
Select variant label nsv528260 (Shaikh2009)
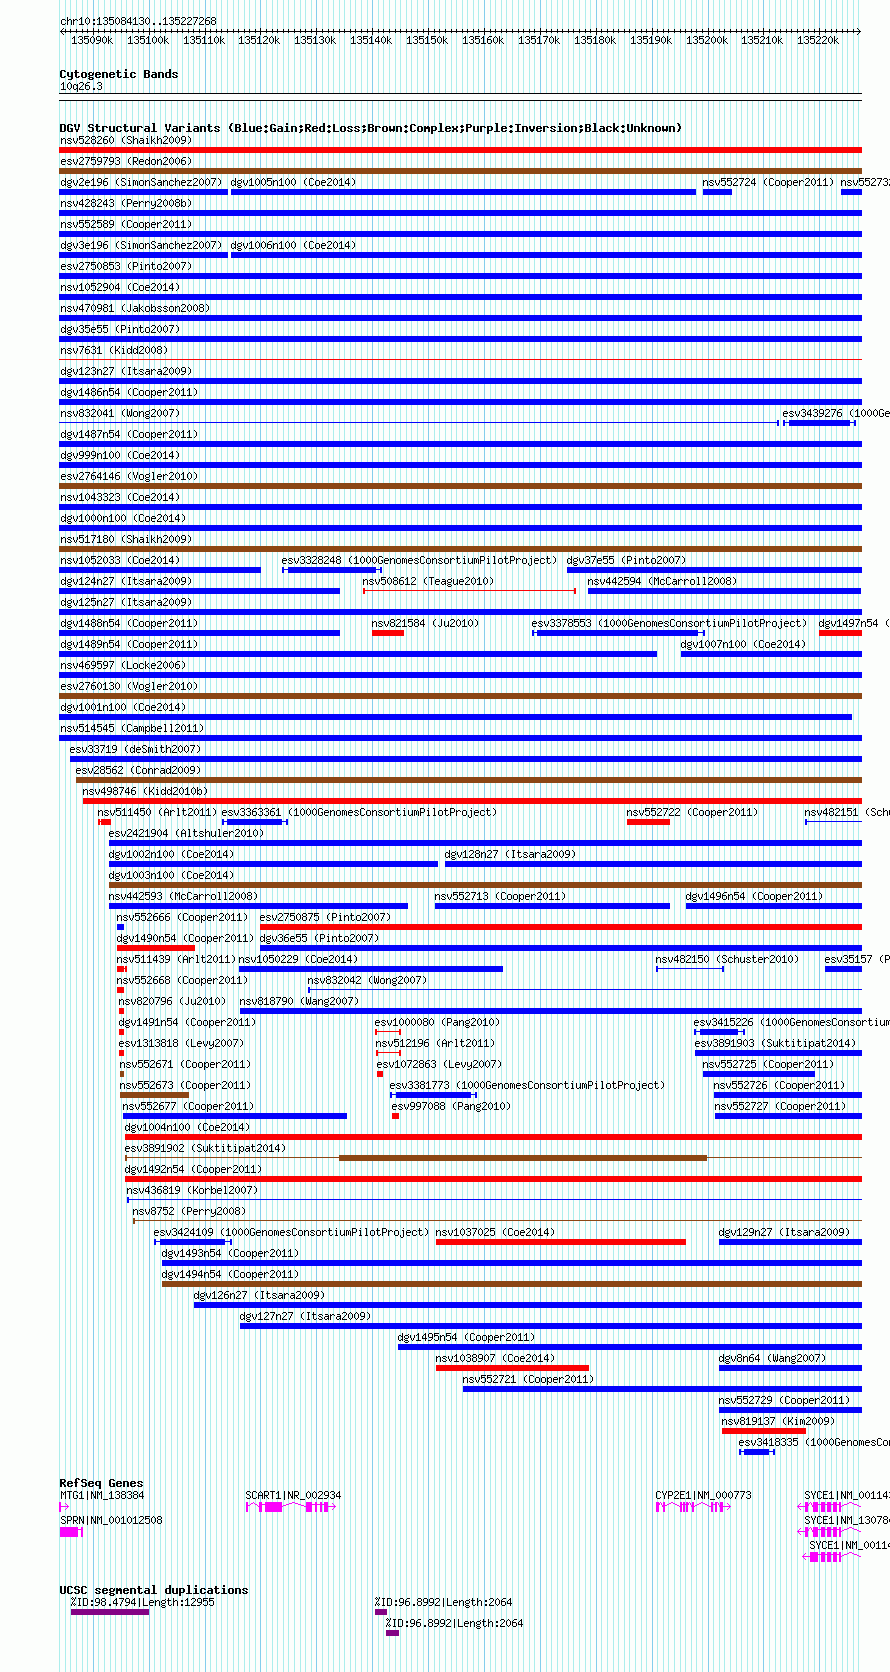point(126,140)
